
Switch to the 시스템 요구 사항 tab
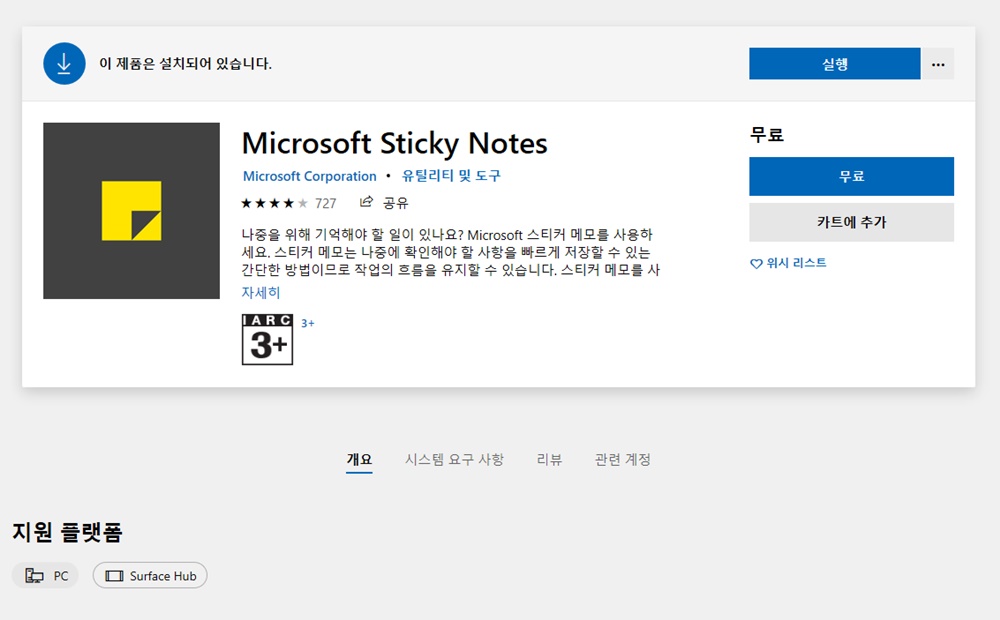point(454,459)
